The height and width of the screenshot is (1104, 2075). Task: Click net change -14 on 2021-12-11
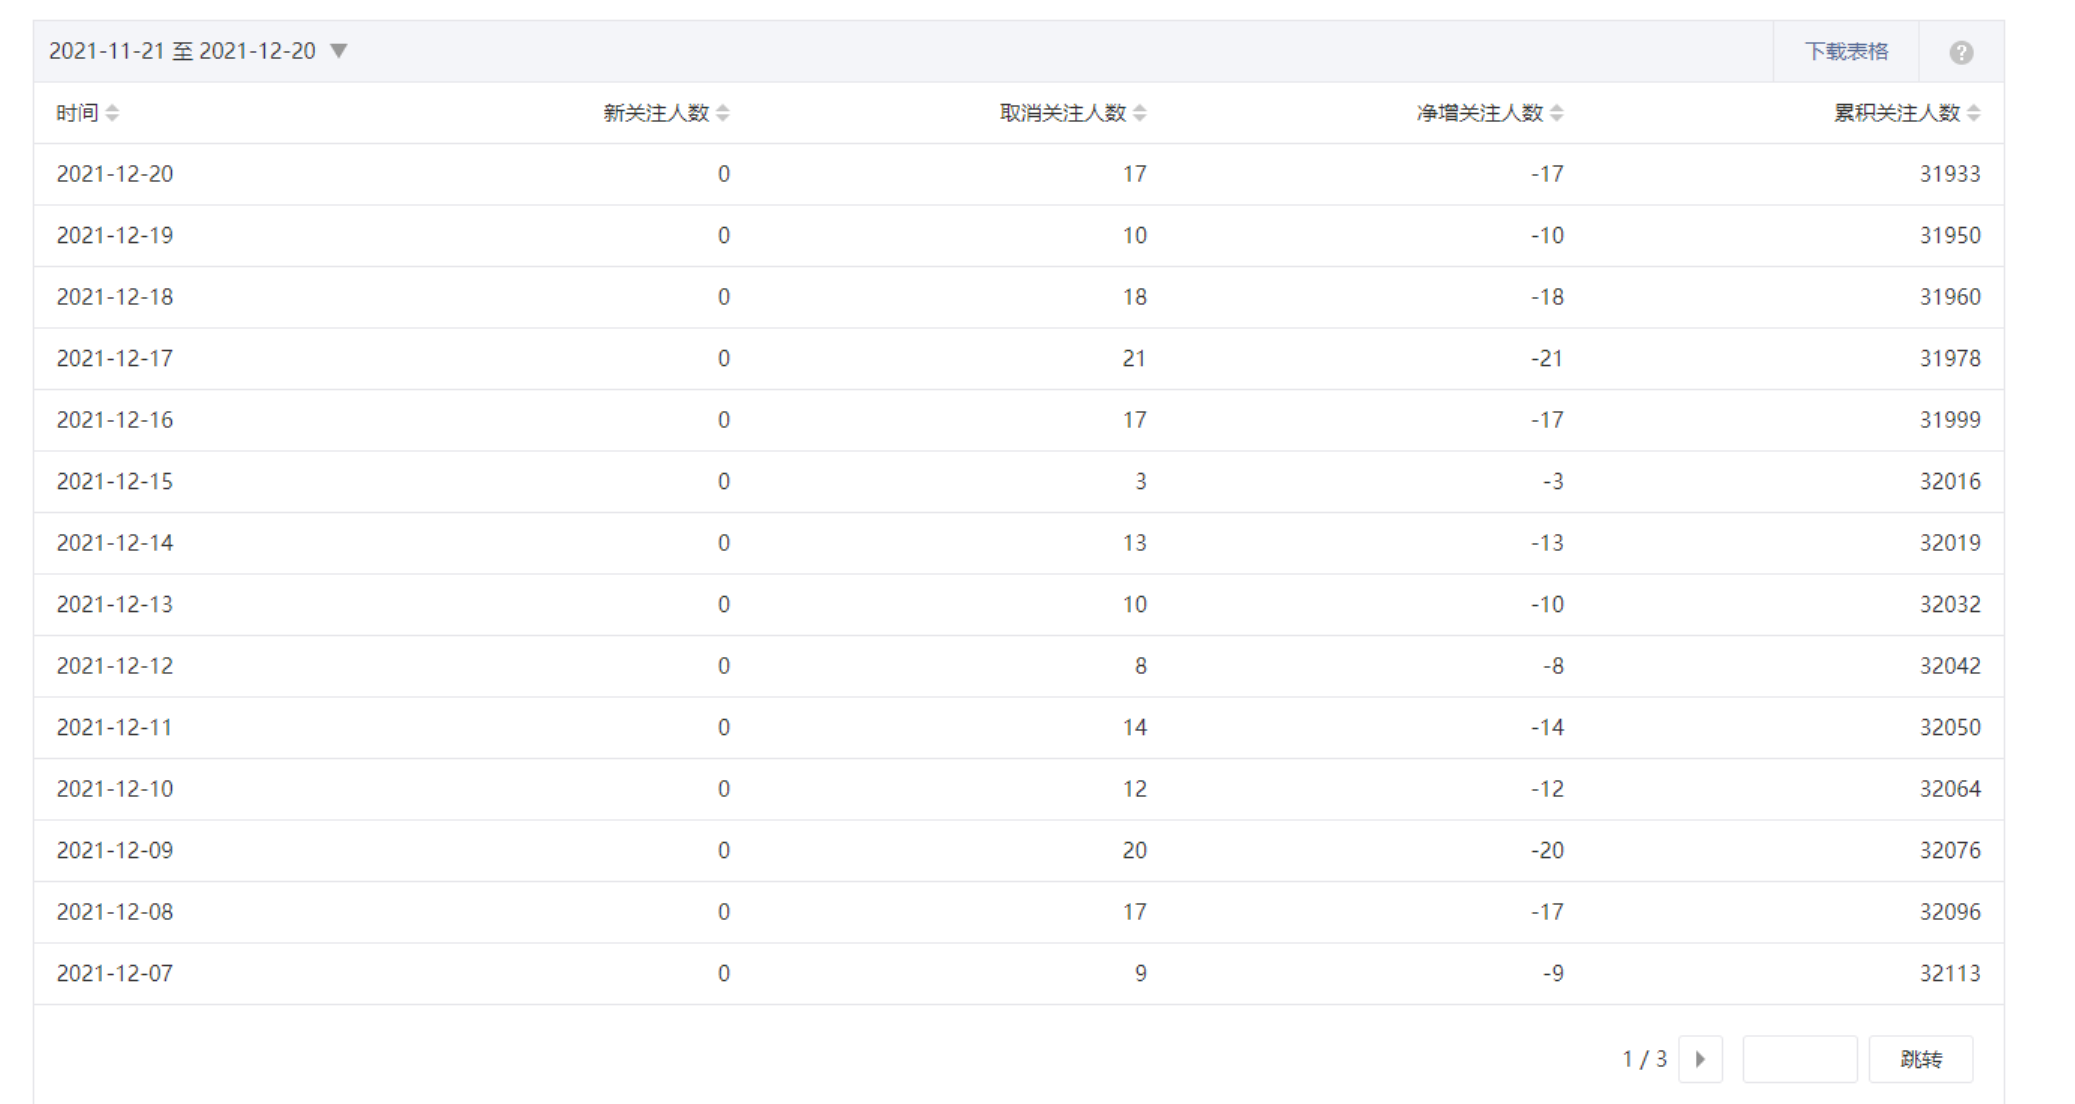coord(1547,728)
